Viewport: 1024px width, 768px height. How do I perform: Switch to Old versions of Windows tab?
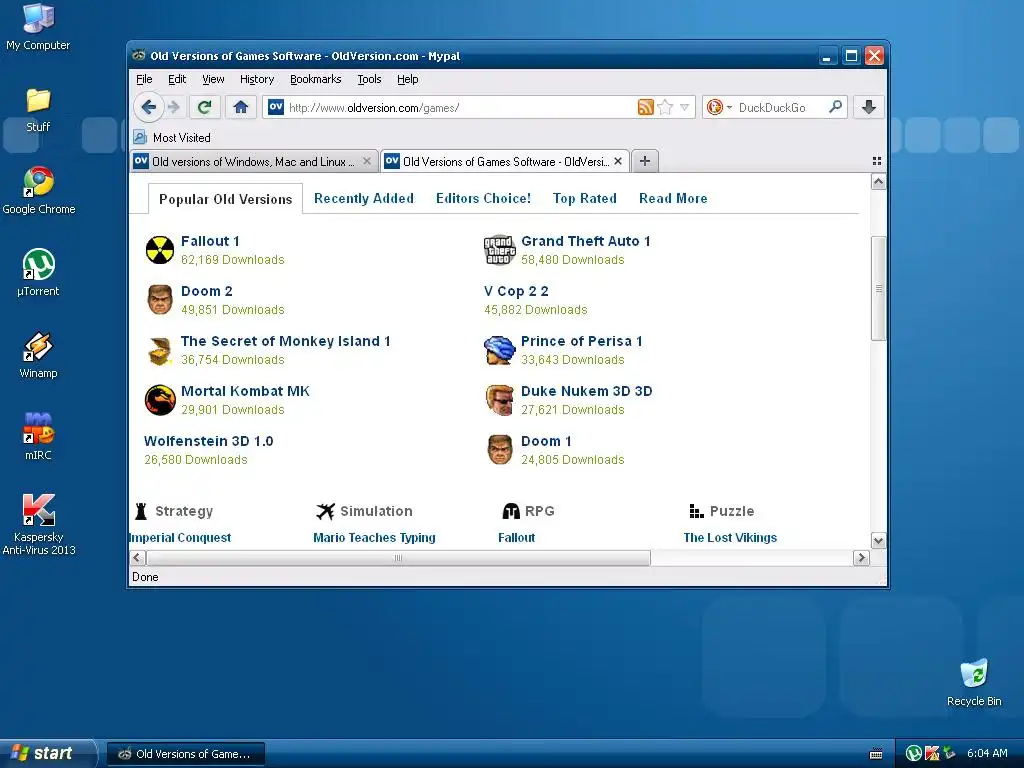(x=255, y=161)
